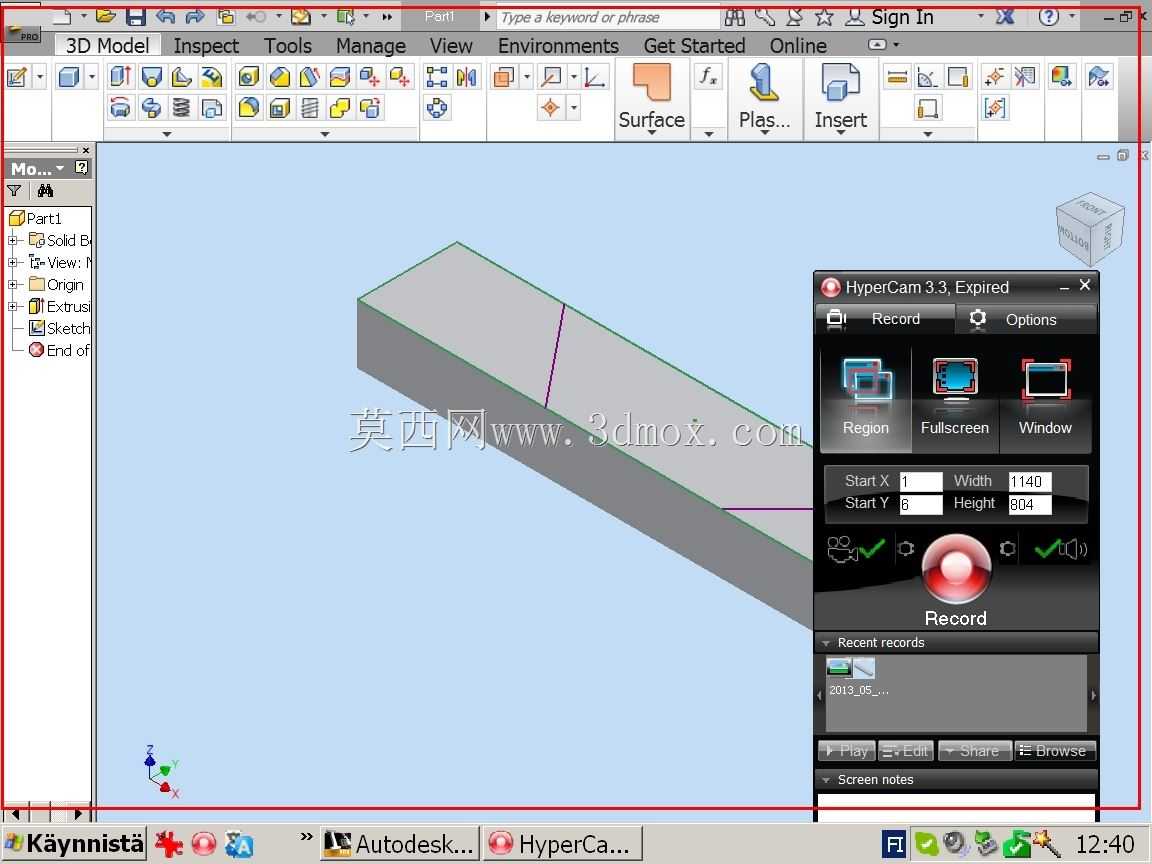Open the fx Parameters tool

(x=708, y=76)
